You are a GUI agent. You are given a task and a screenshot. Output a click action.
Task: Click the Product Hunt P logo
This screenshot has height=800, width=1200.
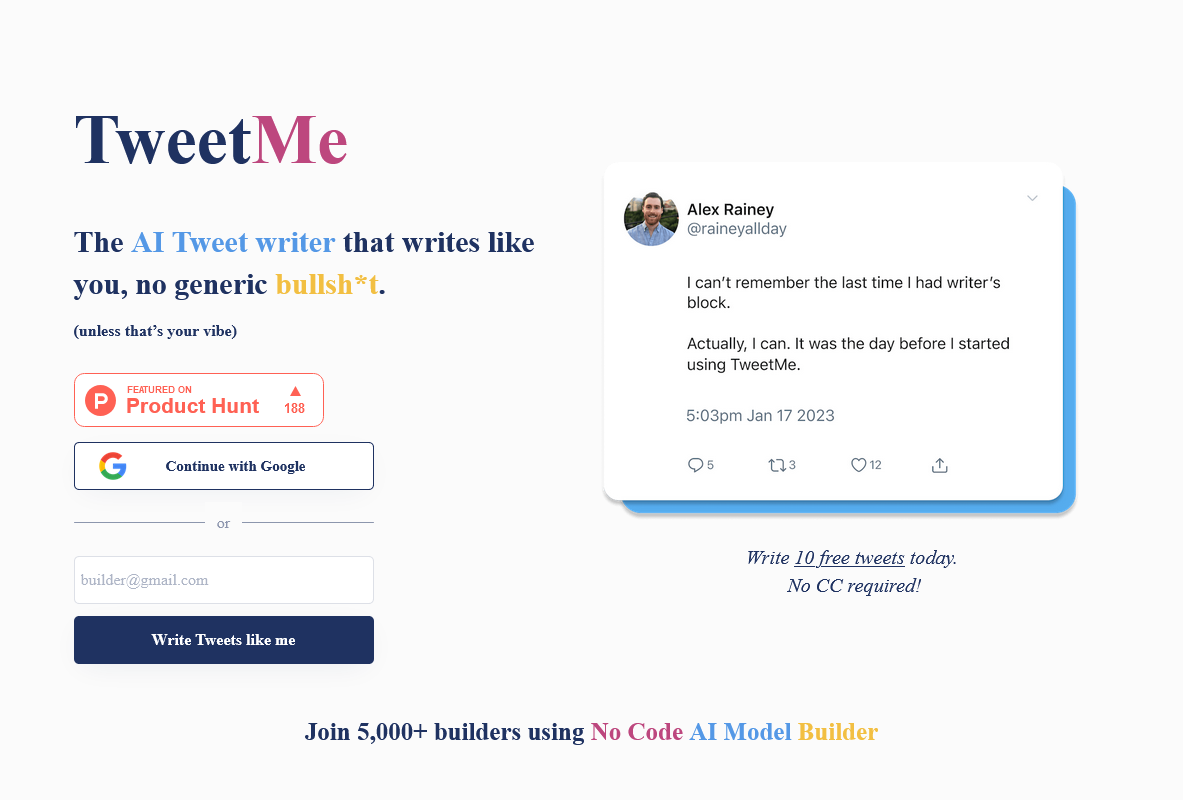(100, 400)
